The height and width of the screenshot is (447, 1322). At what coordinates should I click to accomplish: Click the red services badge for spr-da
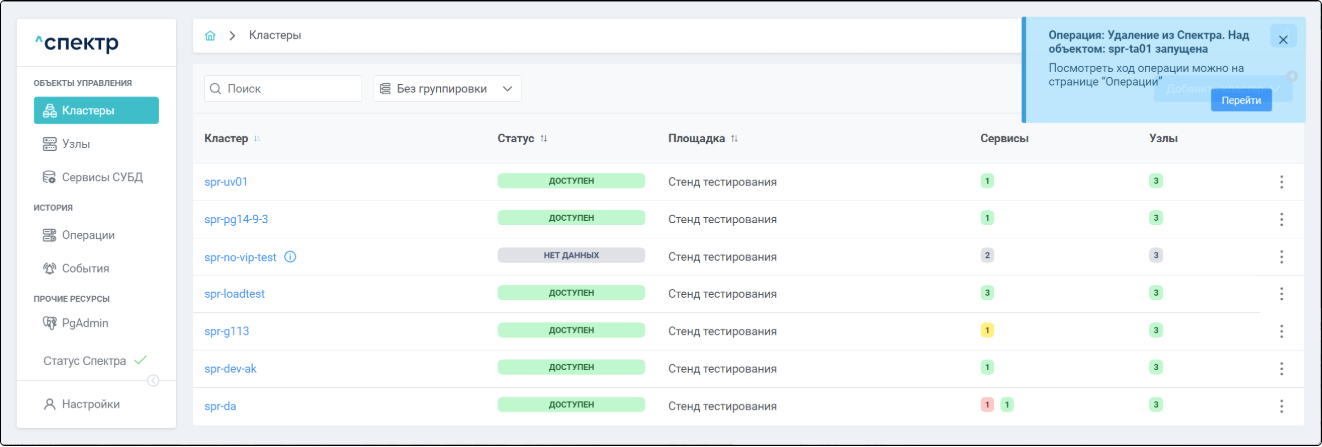tap(987, 405)
